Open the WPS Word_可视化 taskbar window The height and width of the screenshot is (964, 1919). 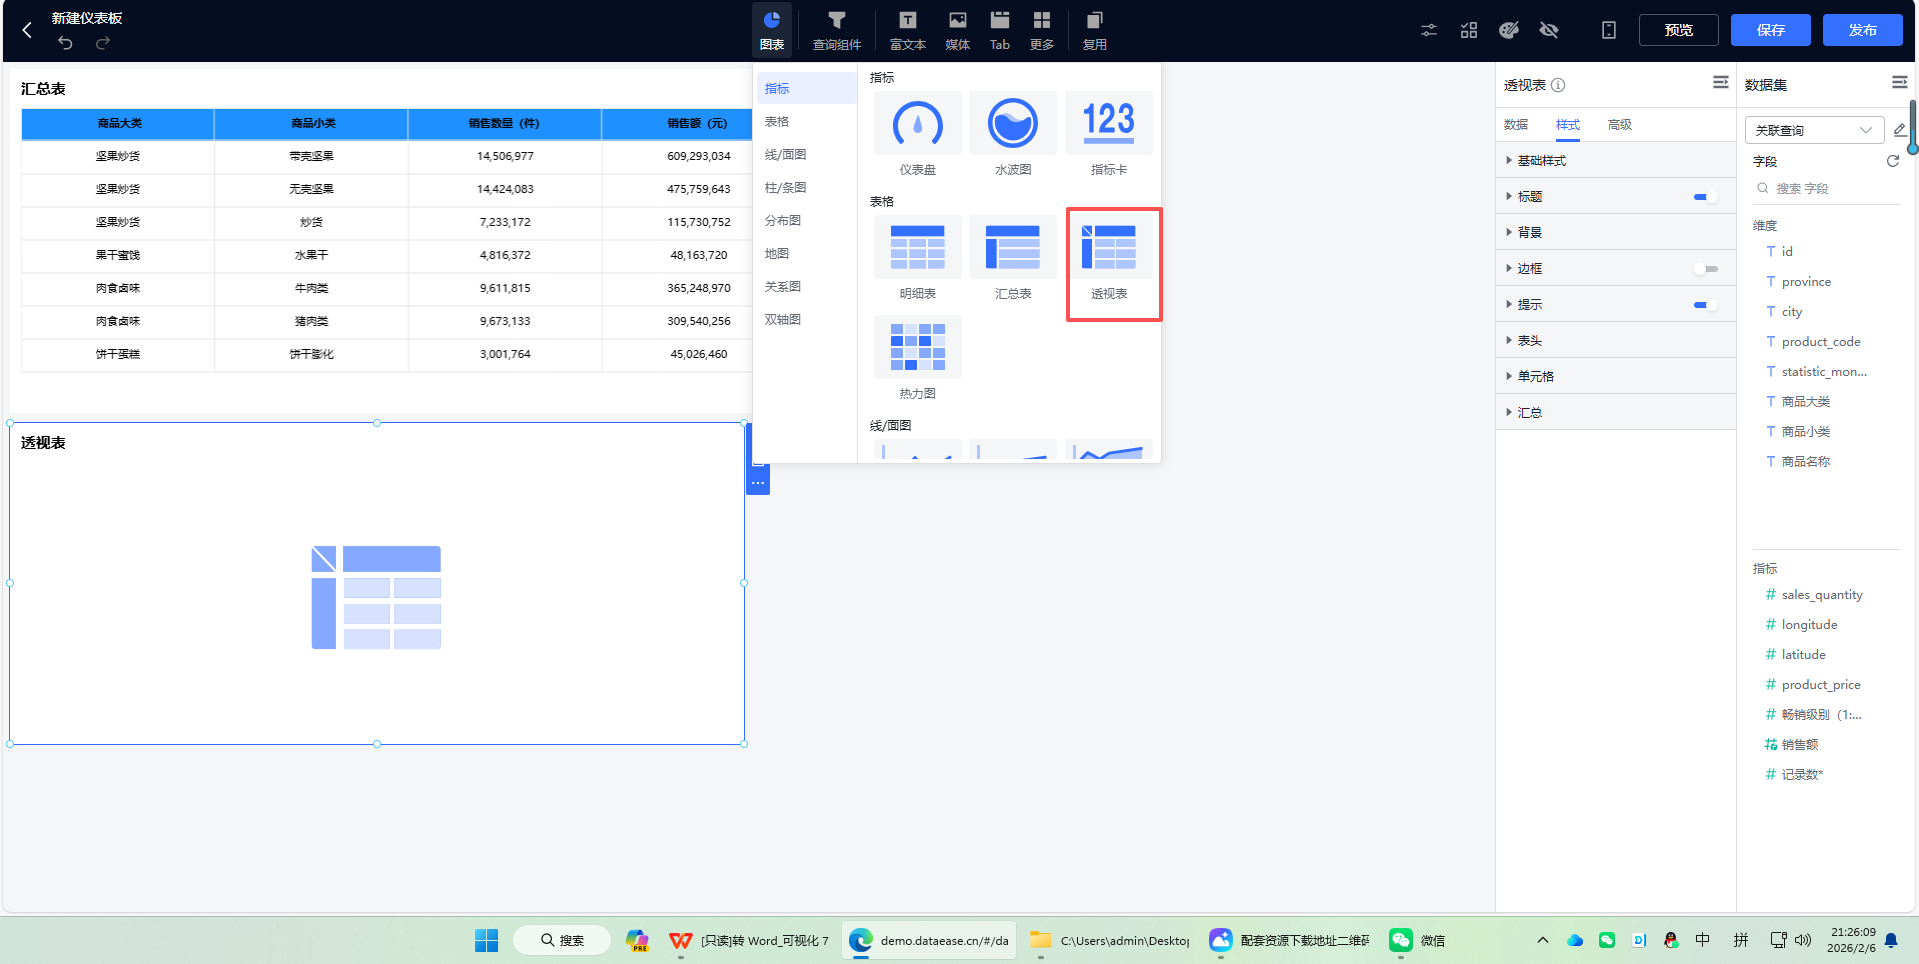point(748,940)
